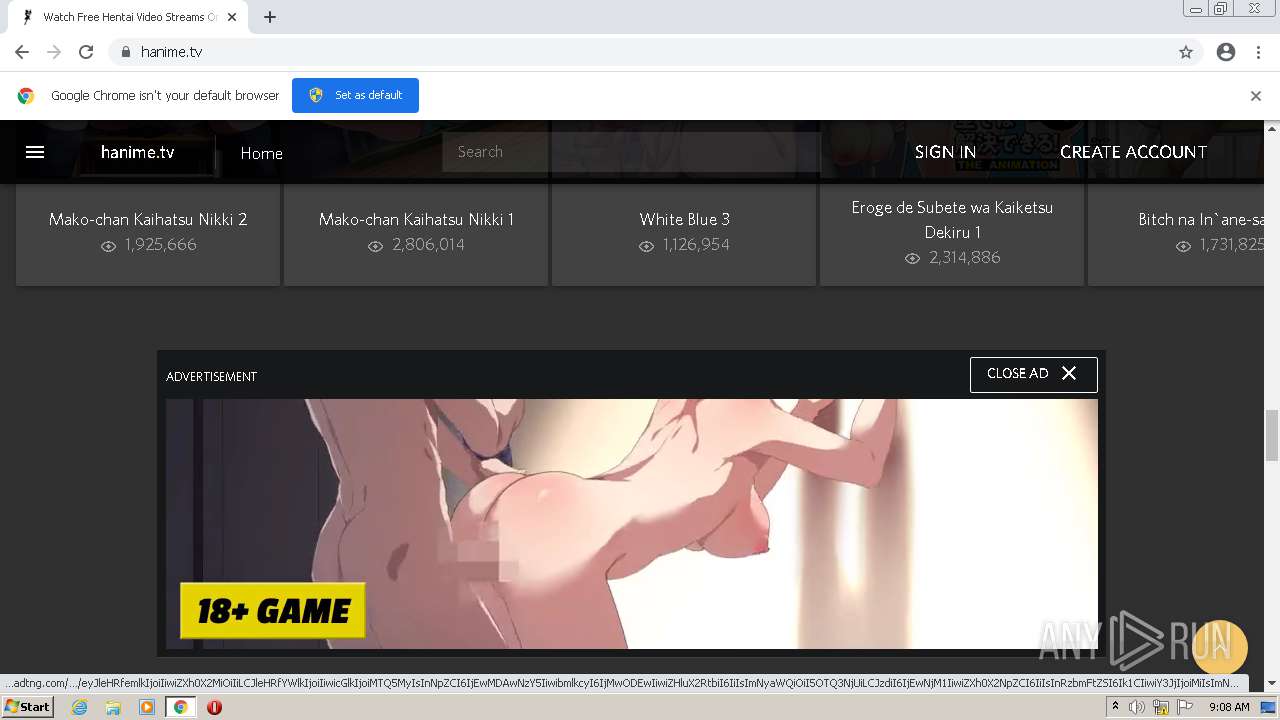Go to Home in site navigation

261,153
